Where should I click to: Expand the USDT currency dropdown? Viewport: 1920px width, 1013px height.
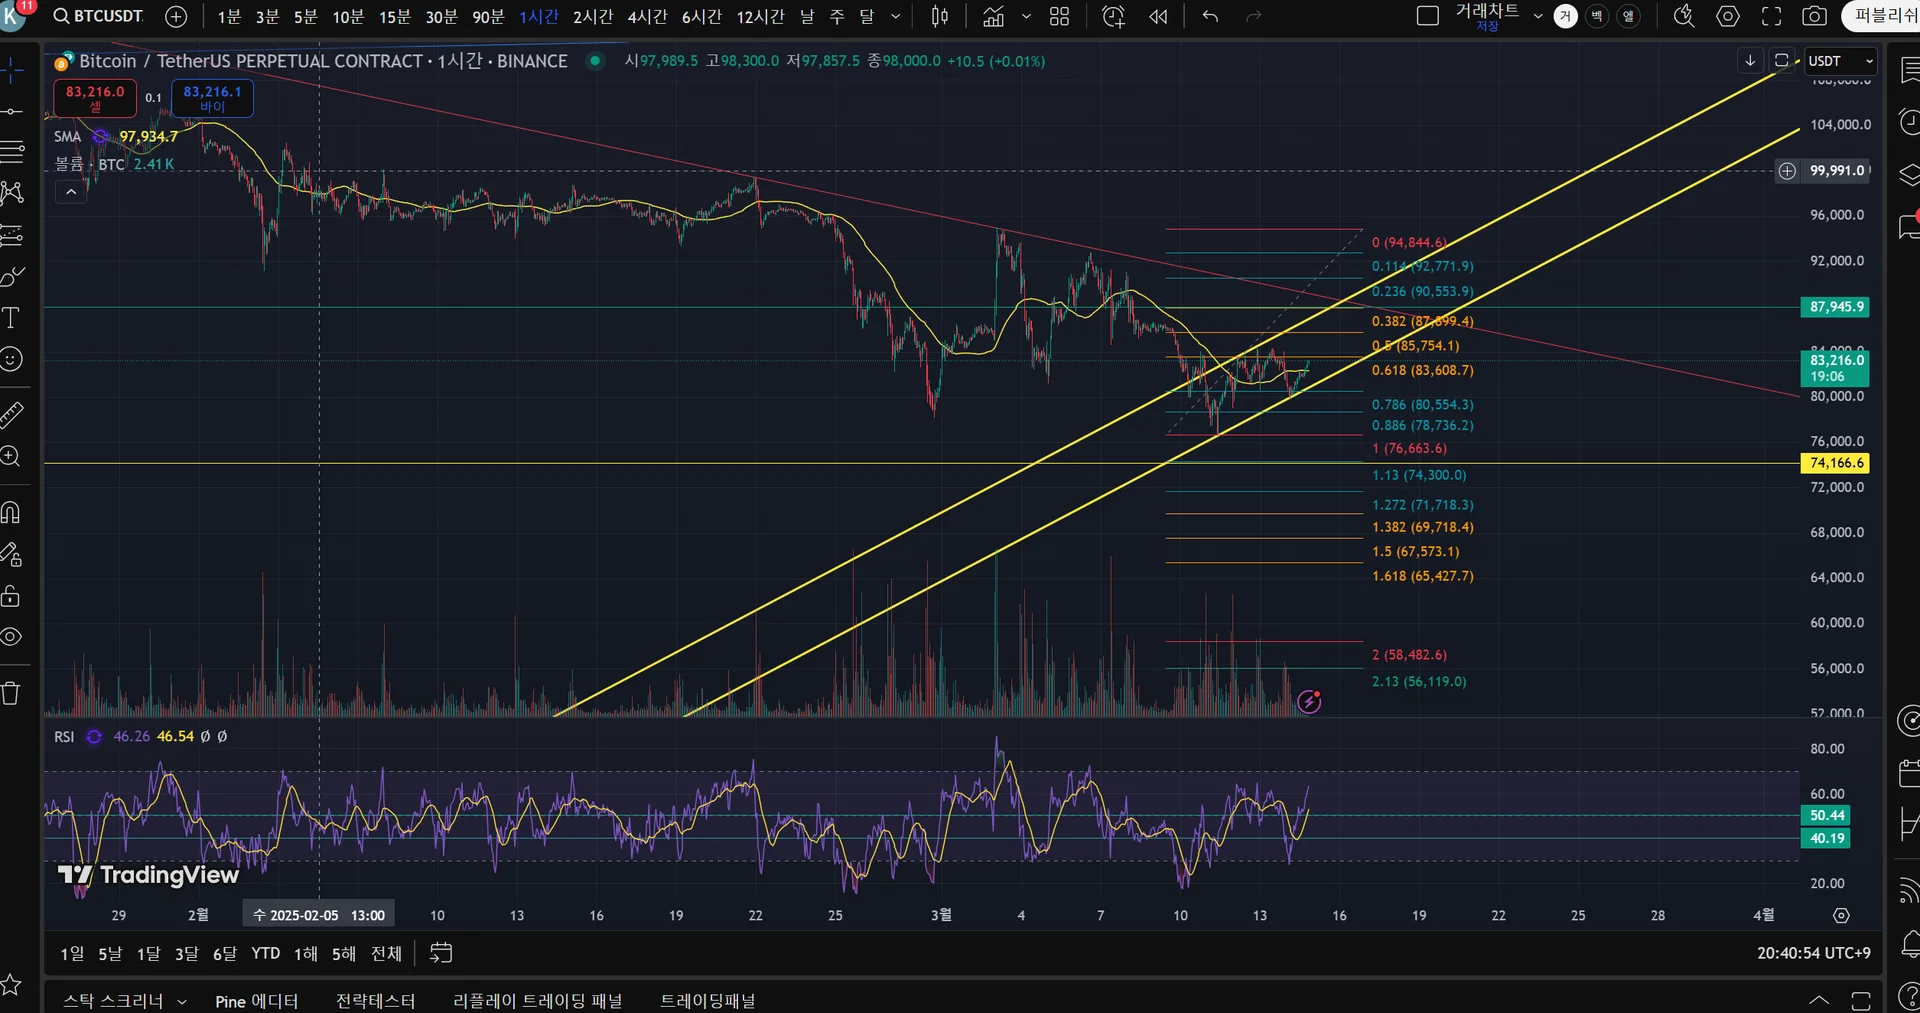[1841, 61]
